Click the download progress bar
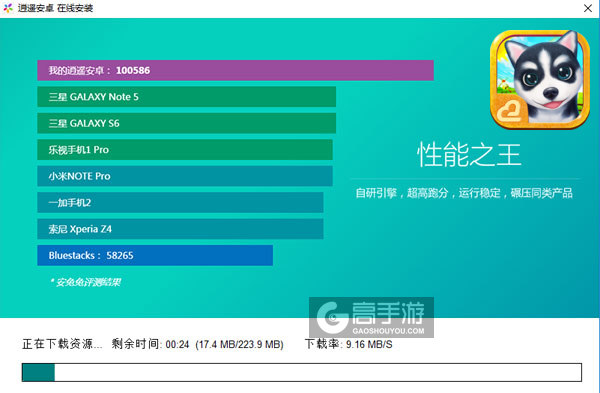The width and height of the screenshot is (600, 393). pyautogui.click(x=302, y=372)
